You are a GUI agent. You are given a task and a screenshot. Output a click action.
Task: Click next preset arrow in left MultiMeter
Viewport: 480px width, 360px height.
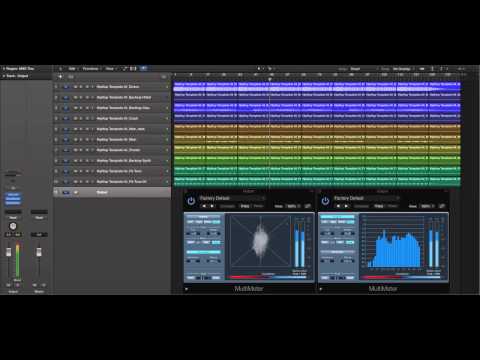click(212, 206)
